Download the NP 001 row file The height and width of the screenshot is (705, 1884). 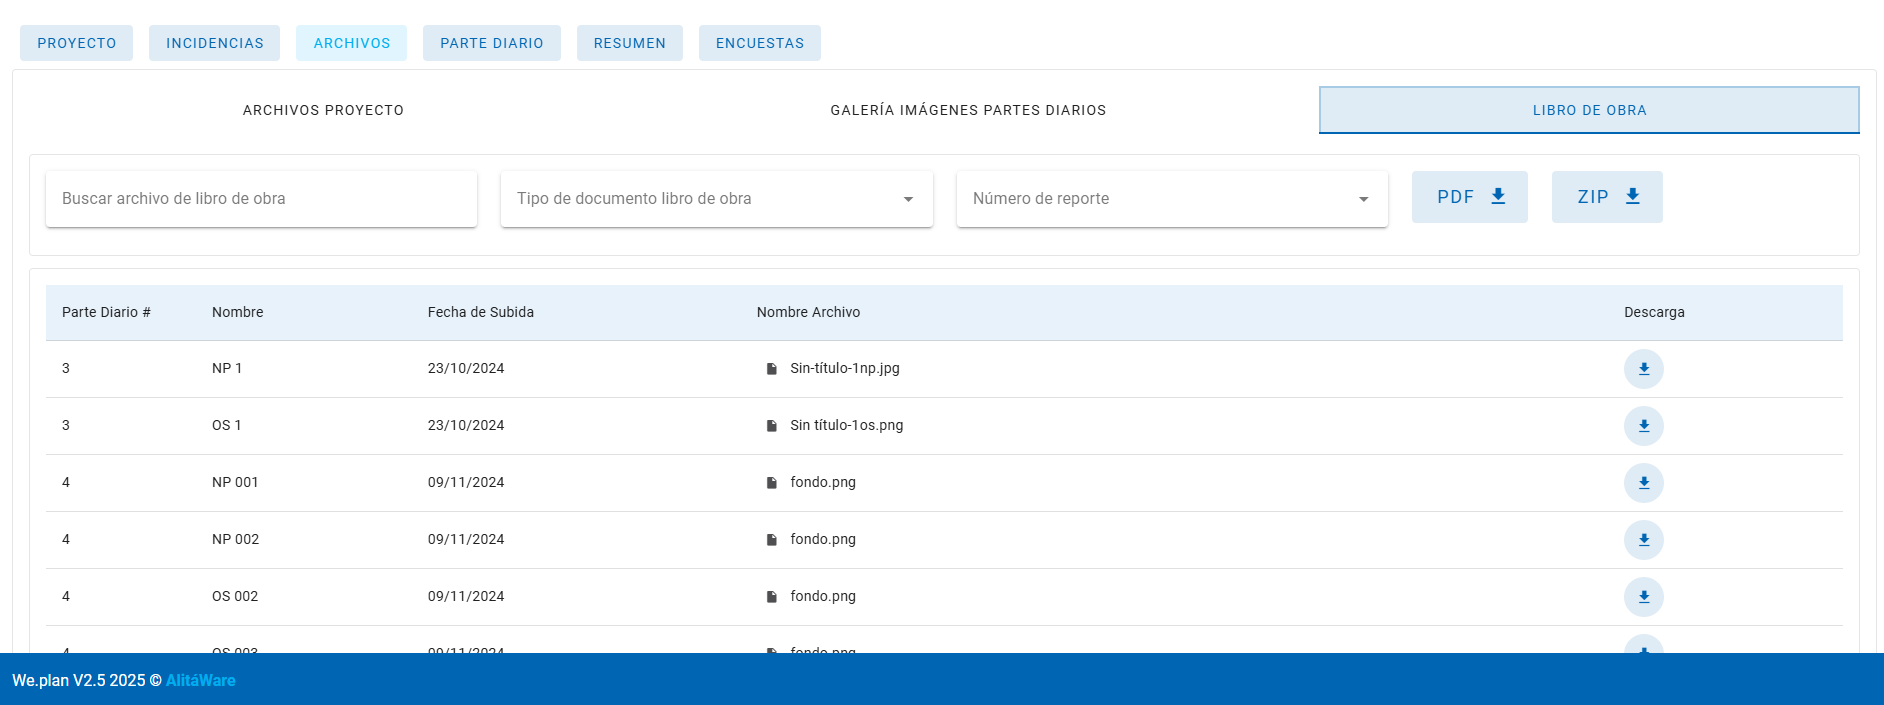(1643, 483)
